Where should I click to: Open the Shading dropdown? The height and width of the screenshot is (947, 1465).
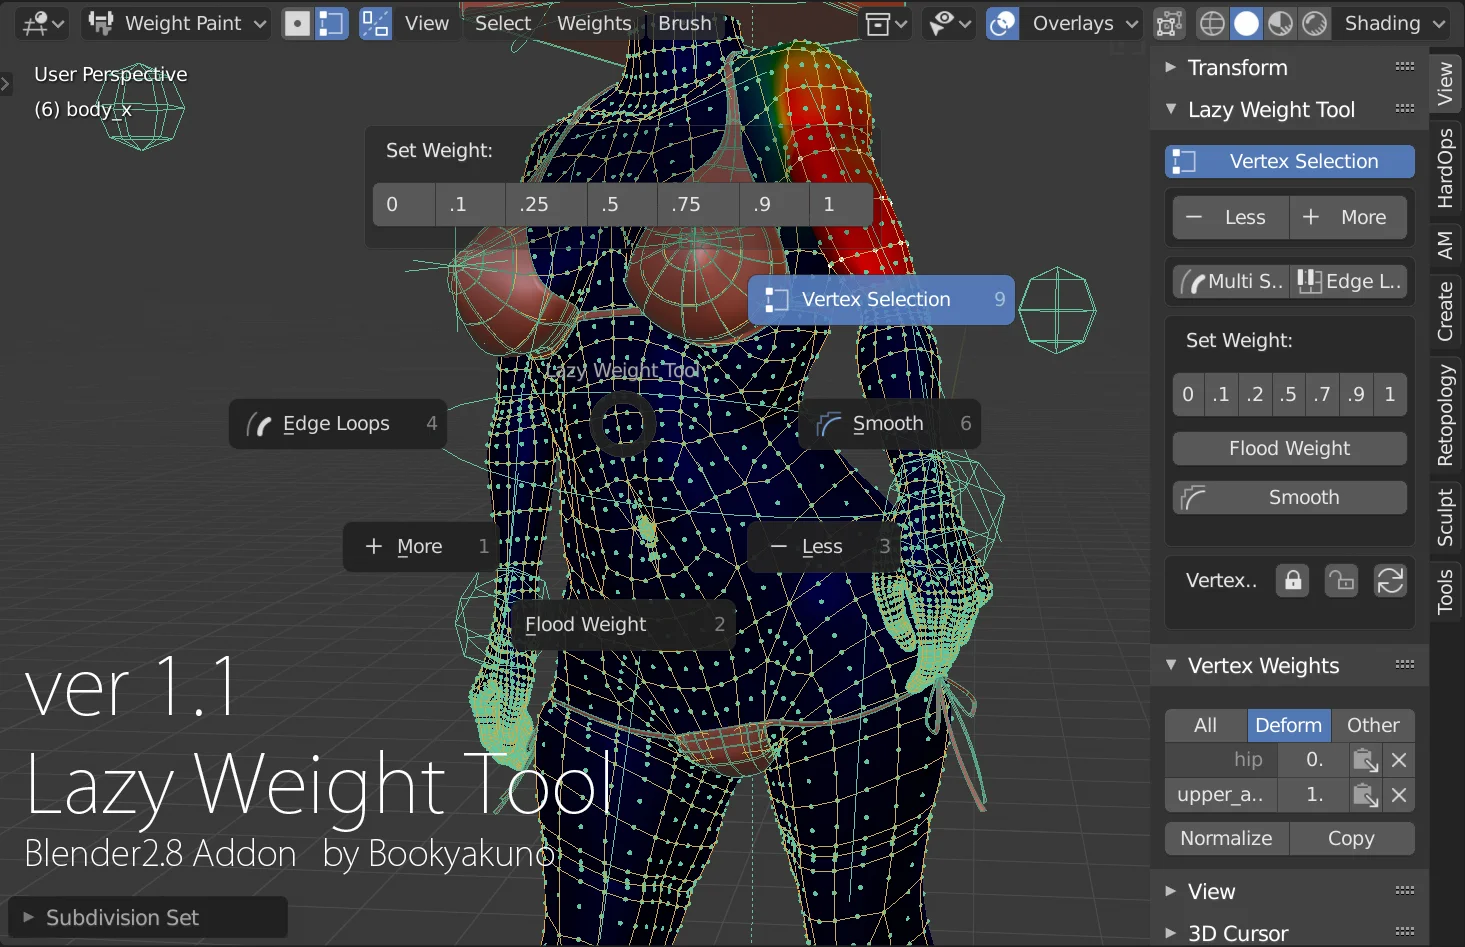tap(1391, 23)
